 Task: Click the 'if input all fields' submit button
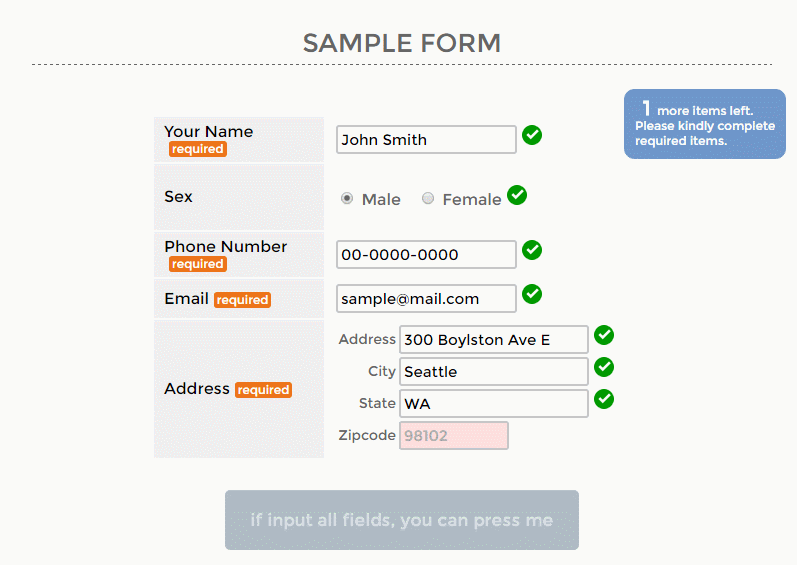(402, 520)
